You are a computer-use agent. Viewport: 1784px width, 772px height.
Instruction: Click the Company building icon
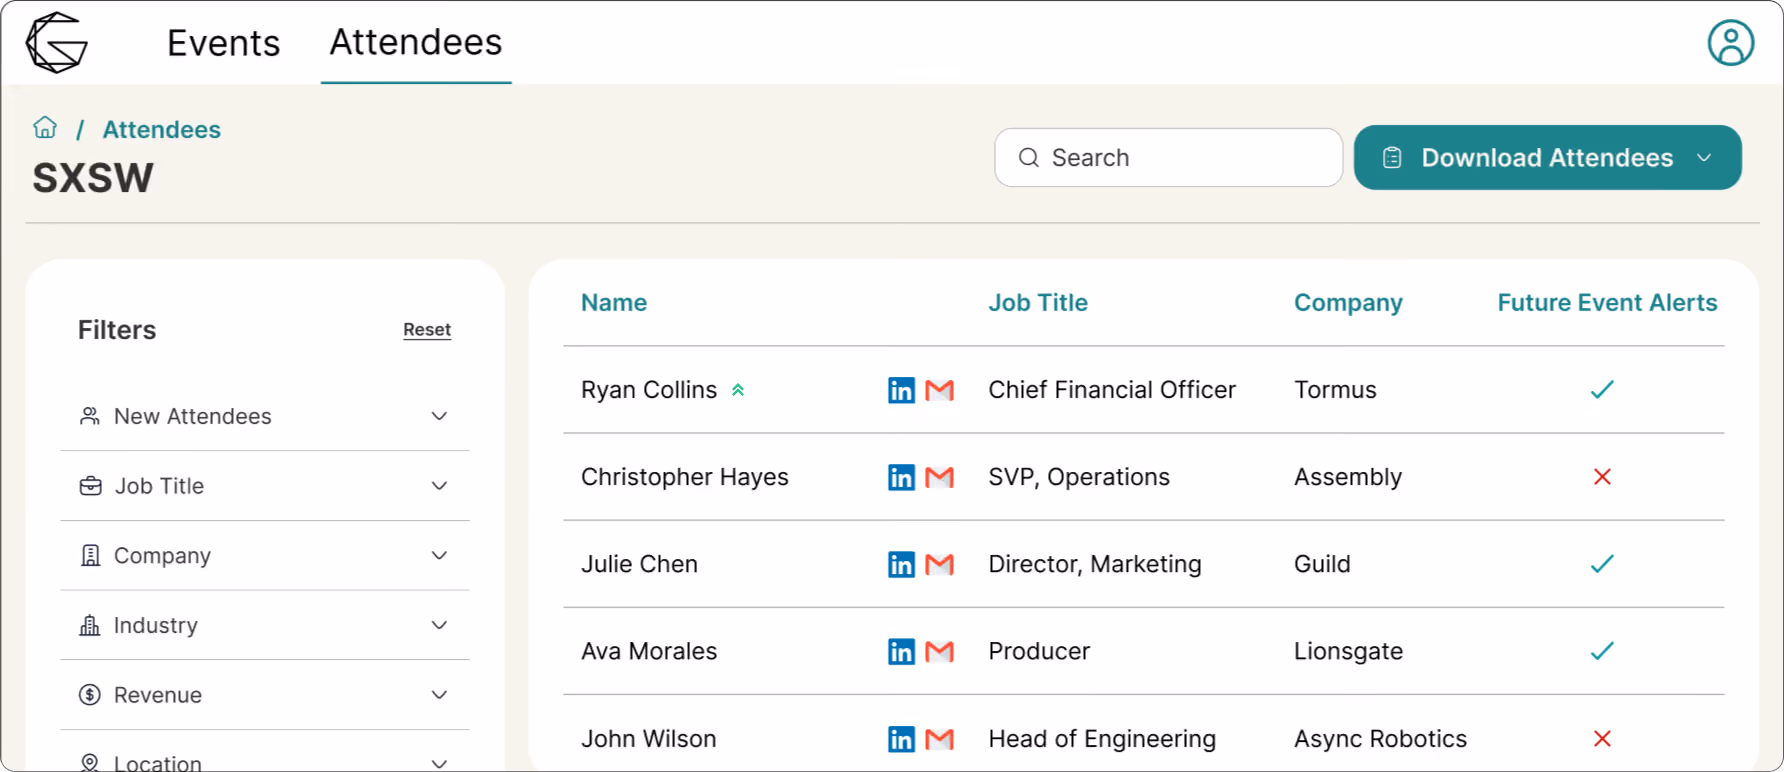90,555
